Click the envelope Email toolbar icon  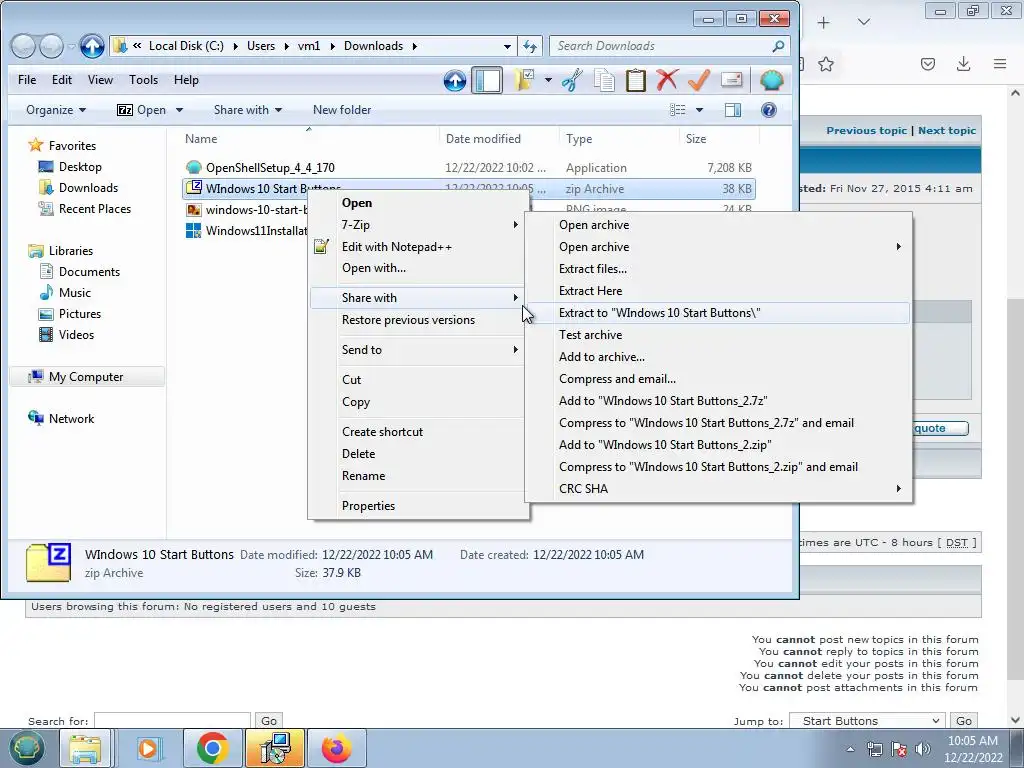pos(731,80)
